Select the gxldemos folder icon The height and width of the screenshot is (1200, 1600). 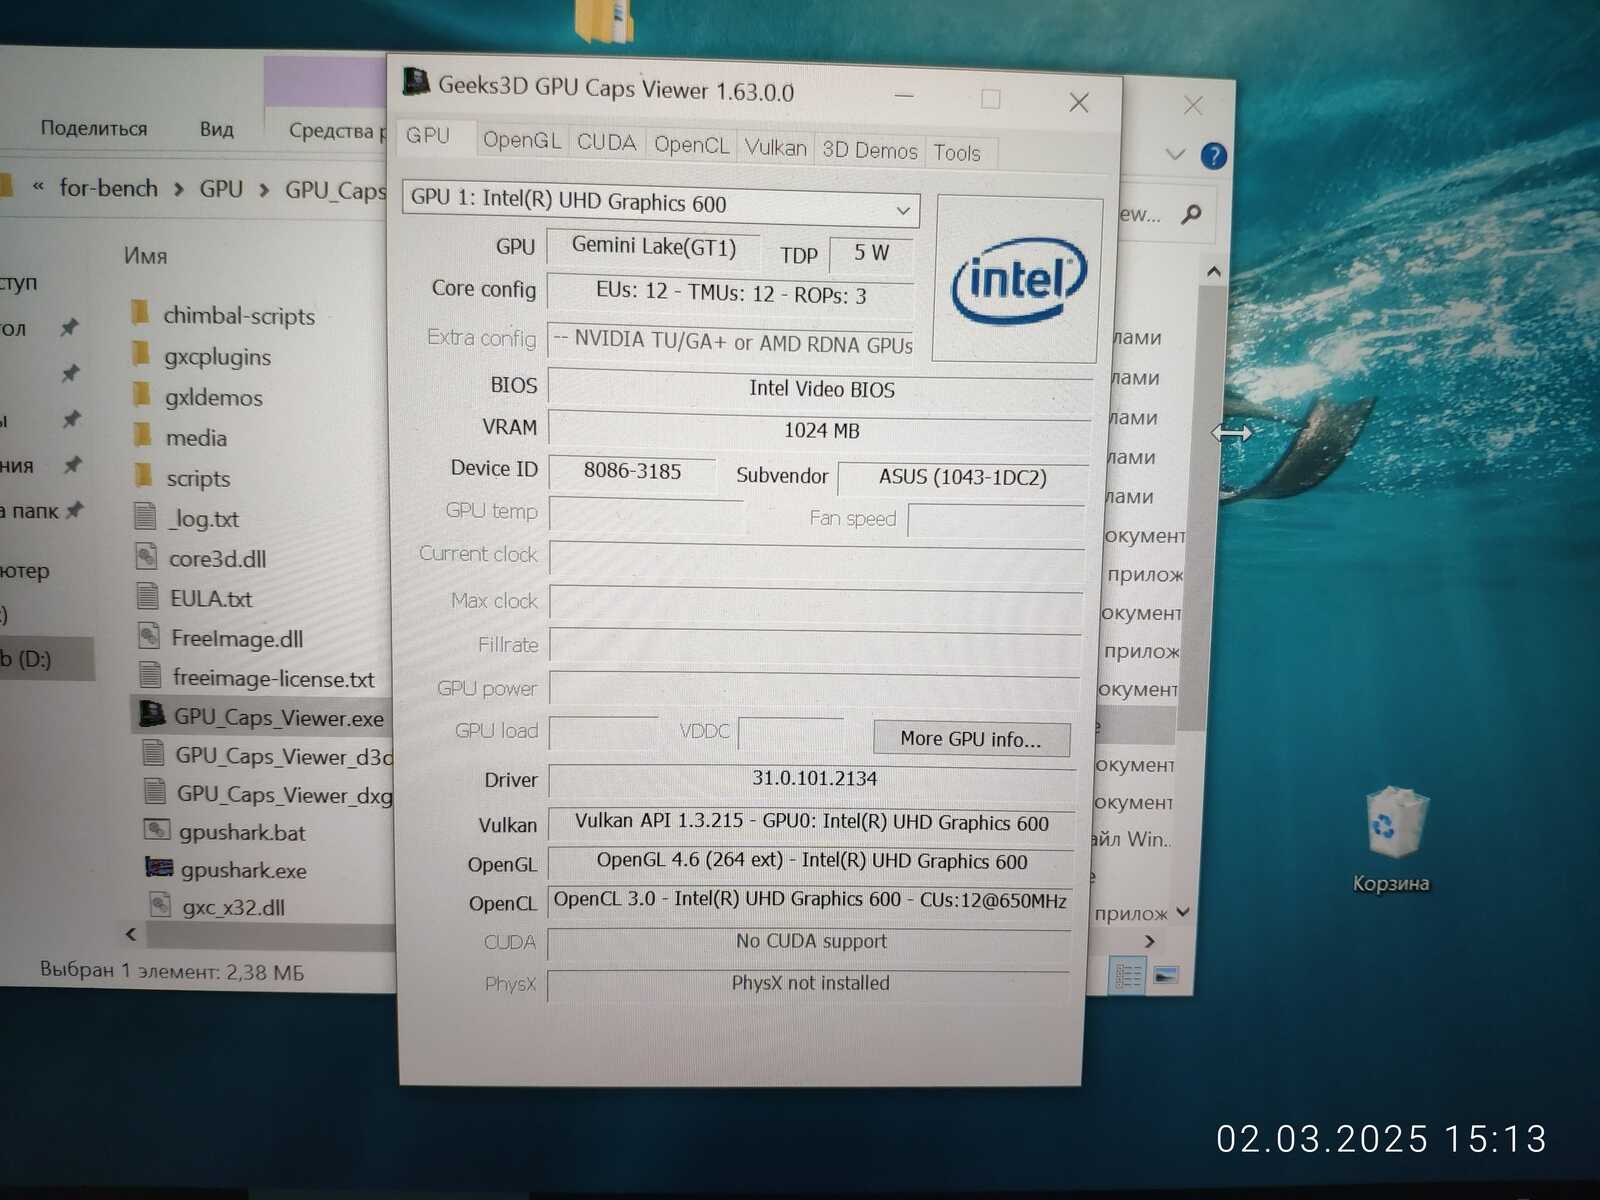142,395
